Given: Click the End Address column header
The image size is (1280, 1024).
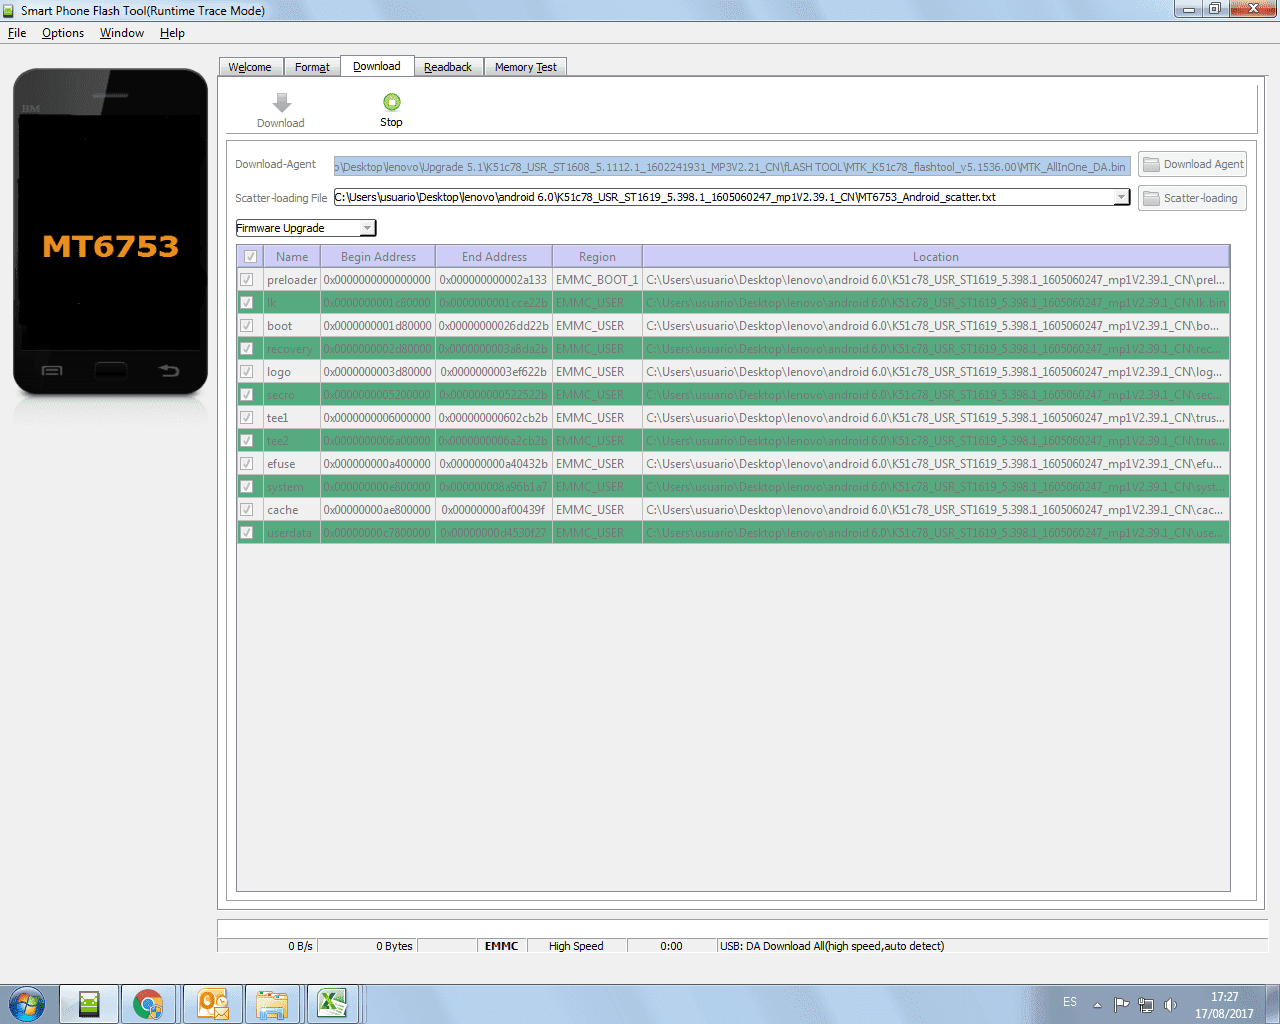Looking at the screenshot, I should point(494,257).
